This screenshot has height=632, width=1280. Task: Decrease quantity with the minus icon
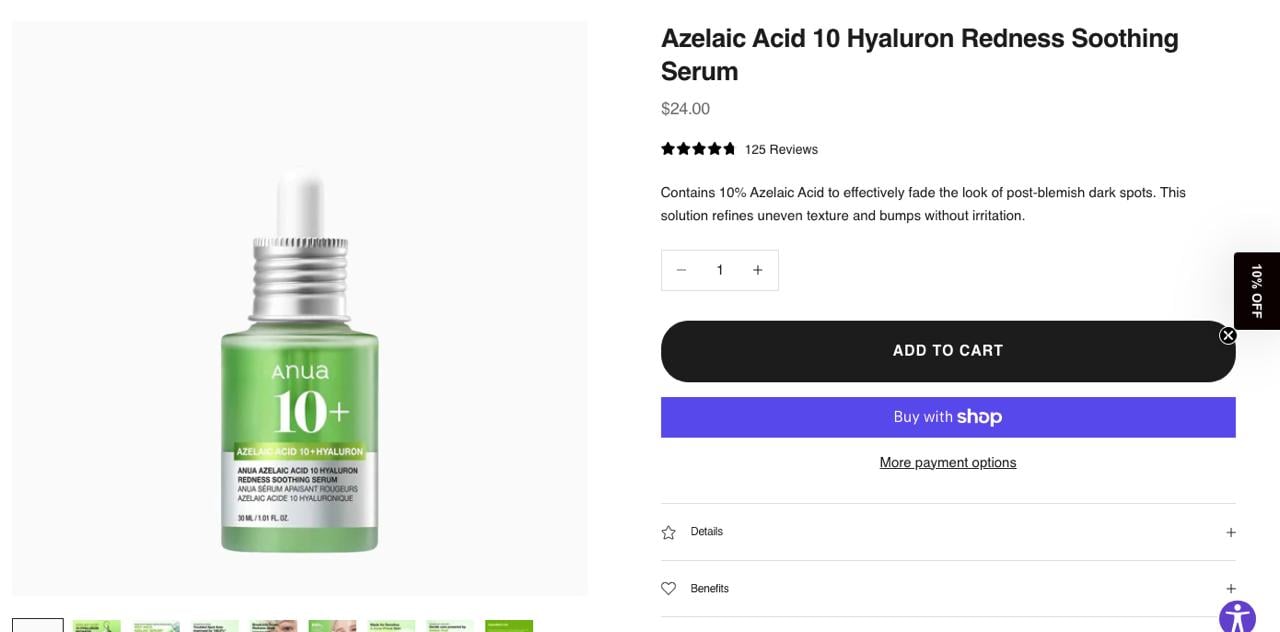[681, 270]
